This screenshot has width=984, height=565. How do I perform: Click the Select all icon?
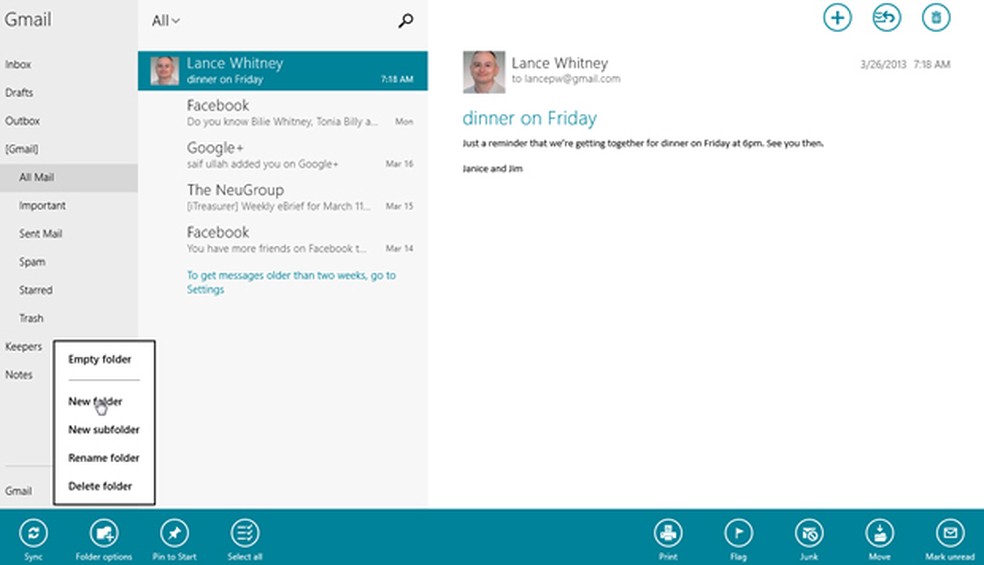pyautogui.click(x=245, y=534)
